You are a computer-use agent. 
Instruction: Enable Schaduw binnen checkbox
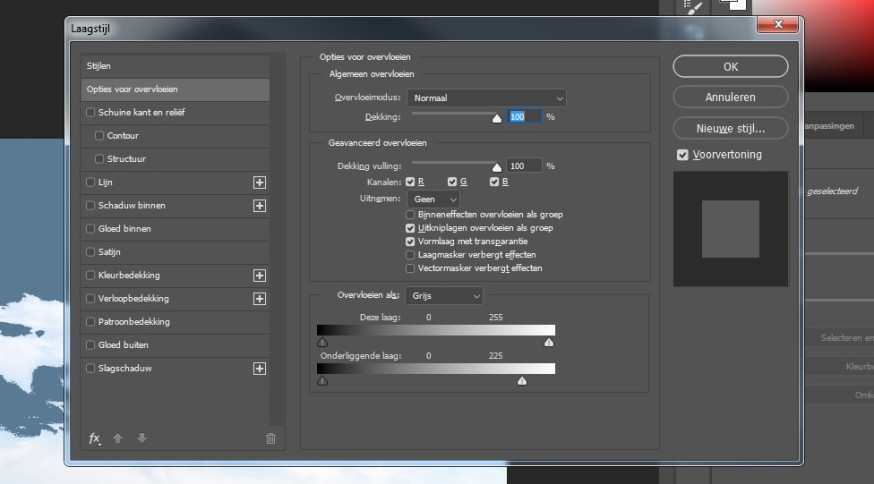click(x=90, y=206)
